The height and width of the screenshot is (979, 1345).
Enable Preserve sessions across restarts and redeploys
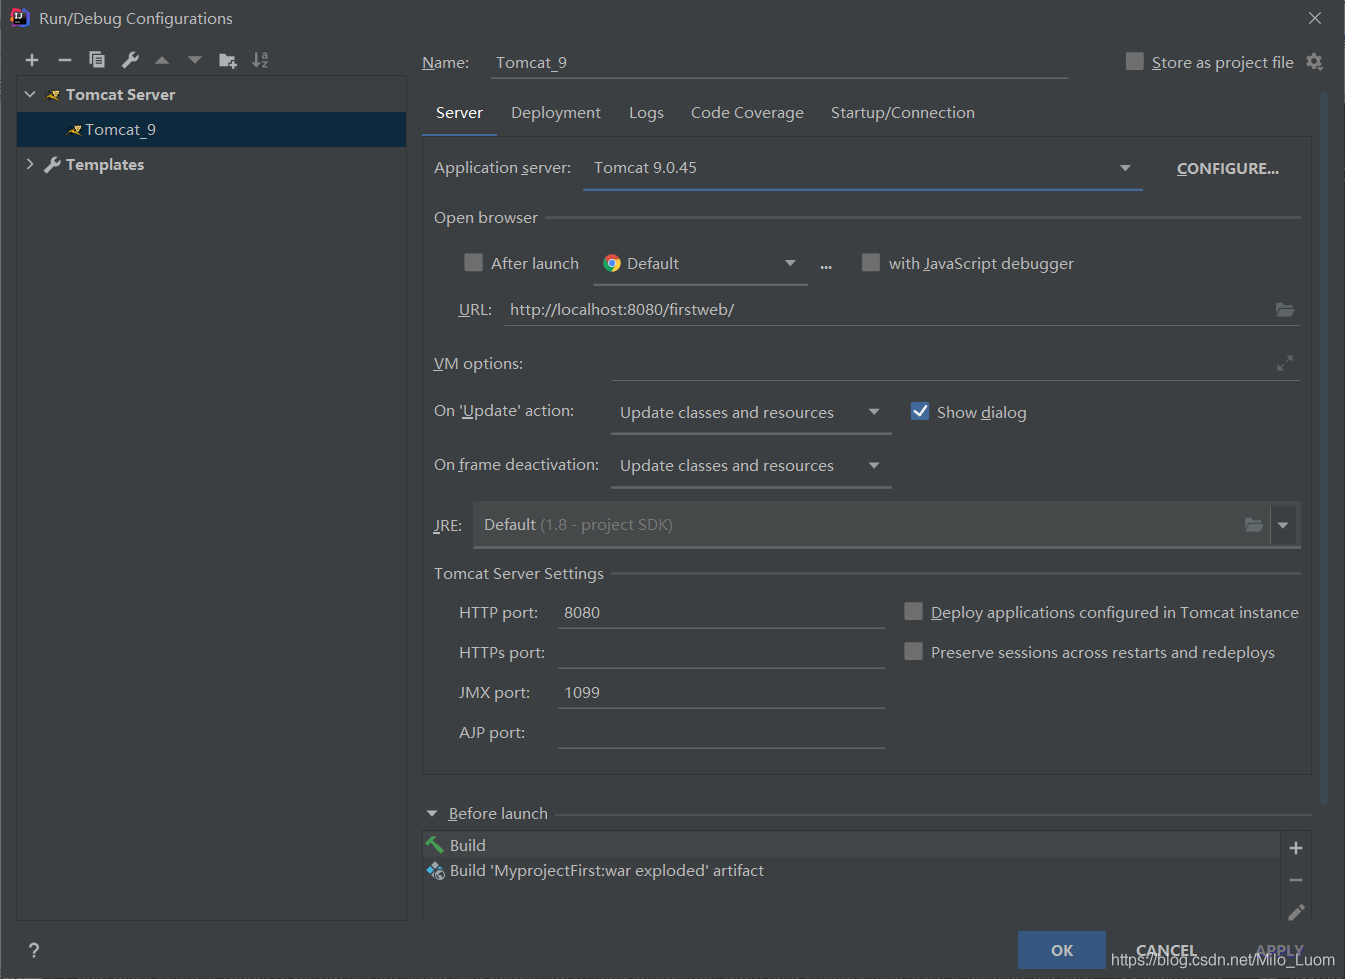913,652
